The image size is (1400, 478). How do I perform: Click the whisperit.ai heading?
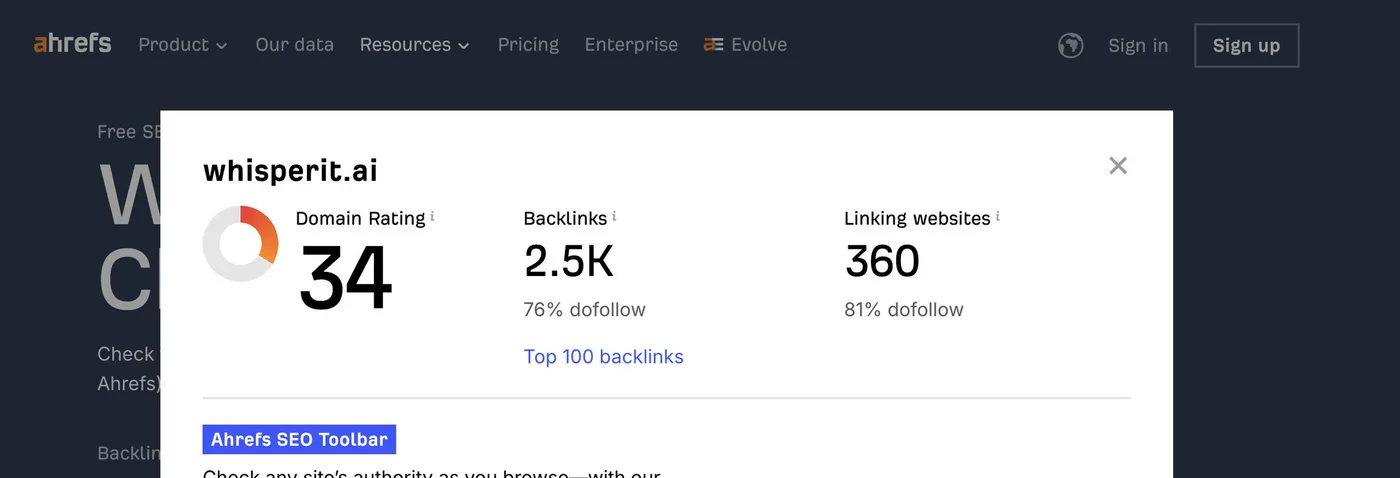click(x=291, y=170)
